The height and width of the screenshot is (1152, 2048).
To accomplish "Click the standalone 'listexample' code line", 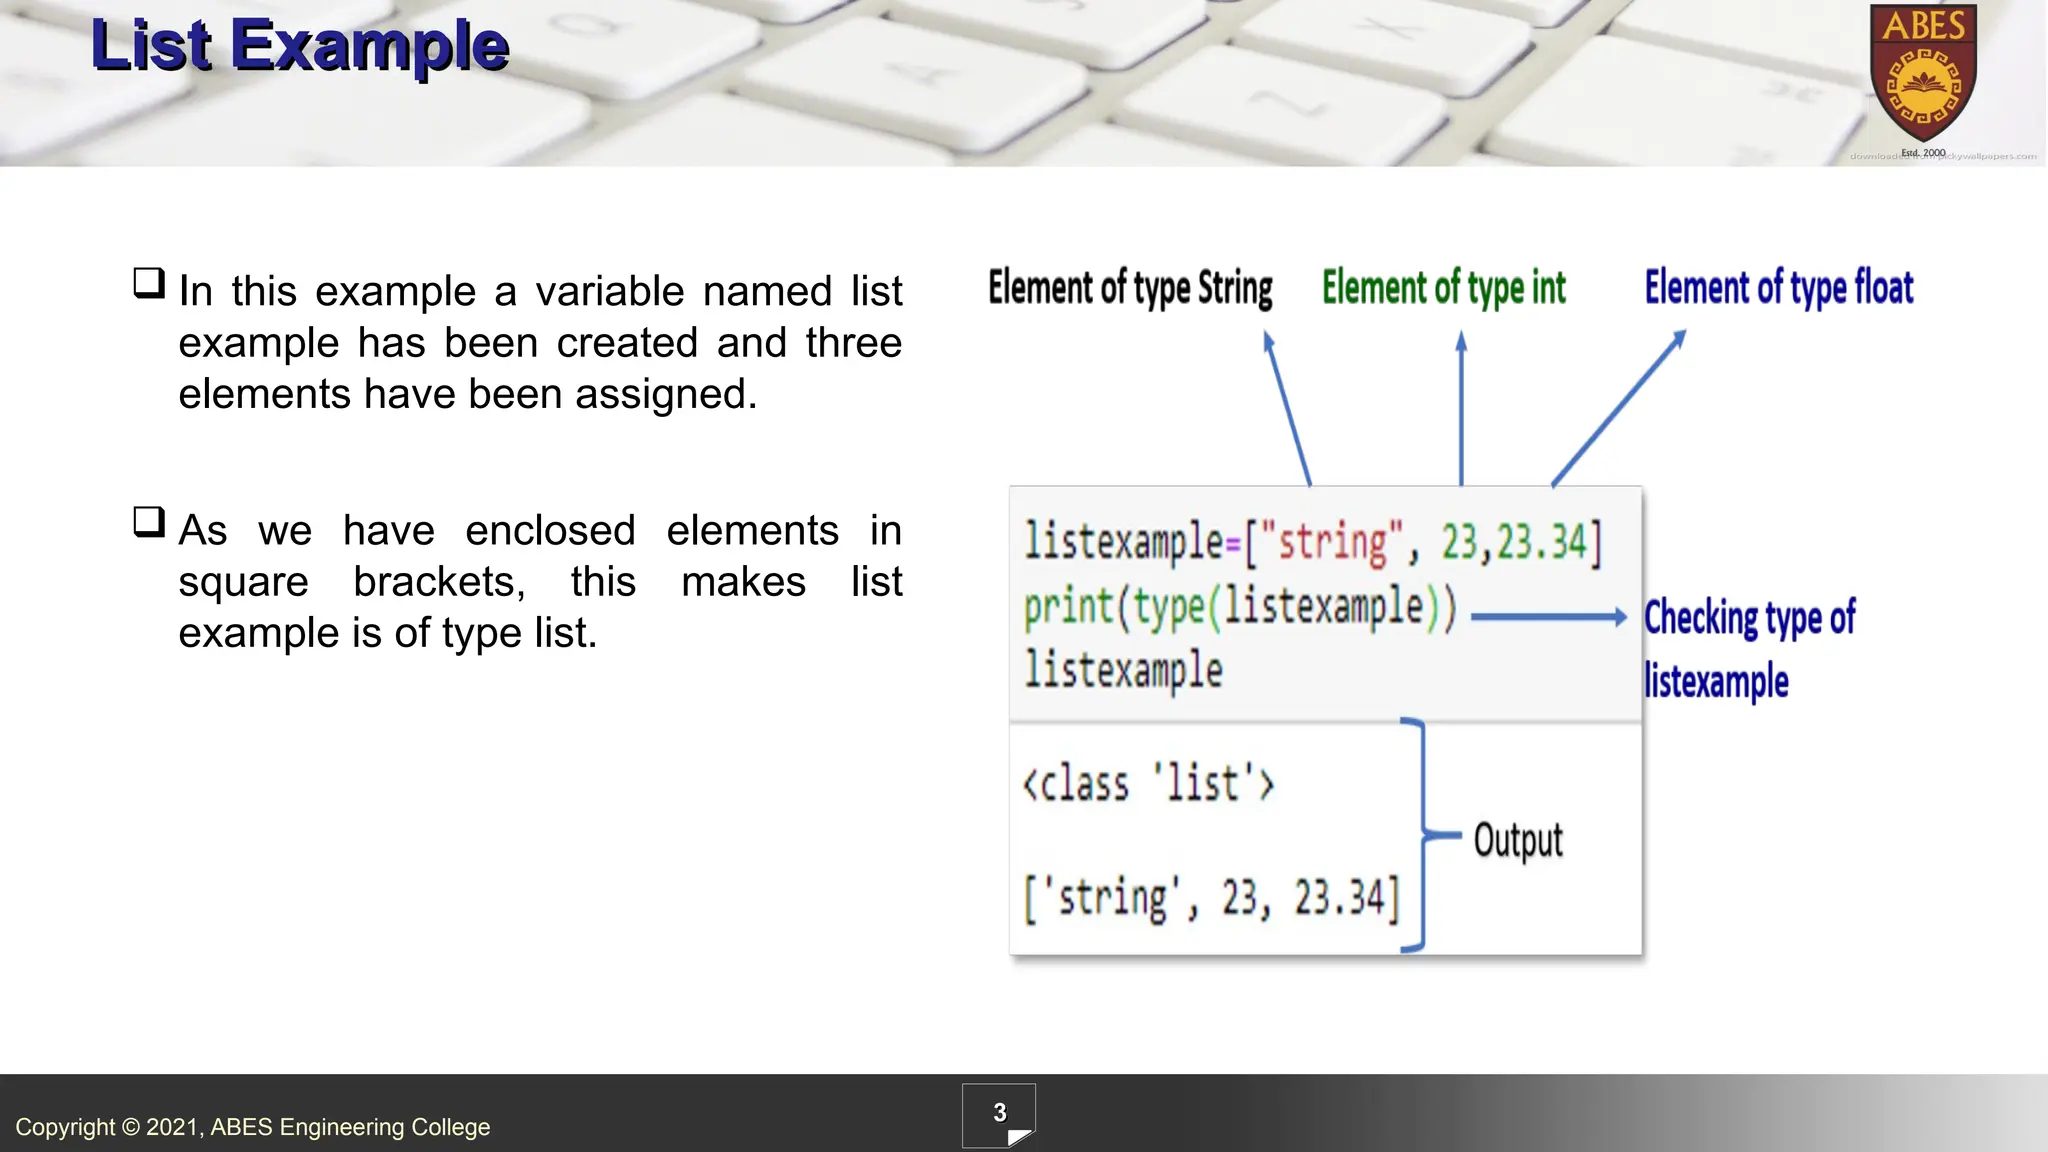I will coord(1123,670).
